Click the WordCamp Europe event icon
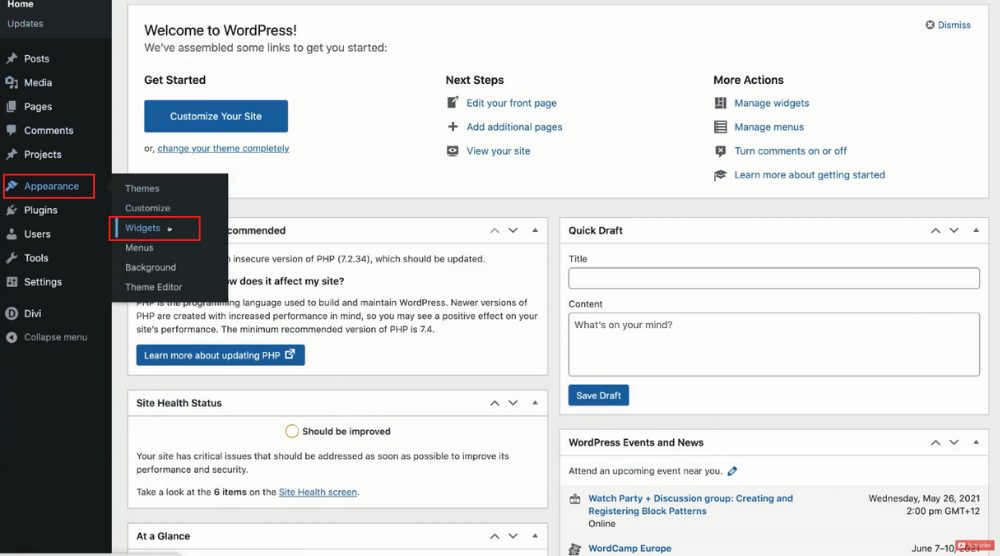The height and width of the screenshot is (556, 1000). tap(575, 548)
